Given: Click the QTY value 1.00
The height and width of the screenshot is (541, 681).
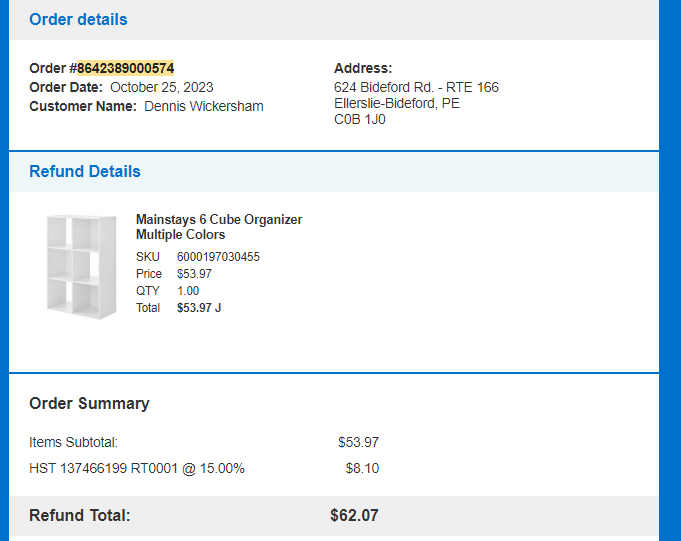Looking at the screenshot, I should click(188, 291).
